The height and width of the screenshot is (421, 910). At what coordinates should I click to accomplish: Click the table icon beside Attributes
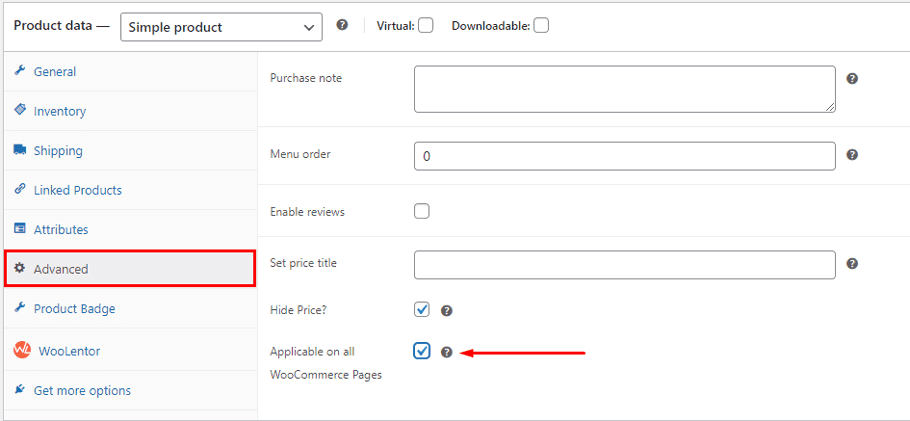20,228
